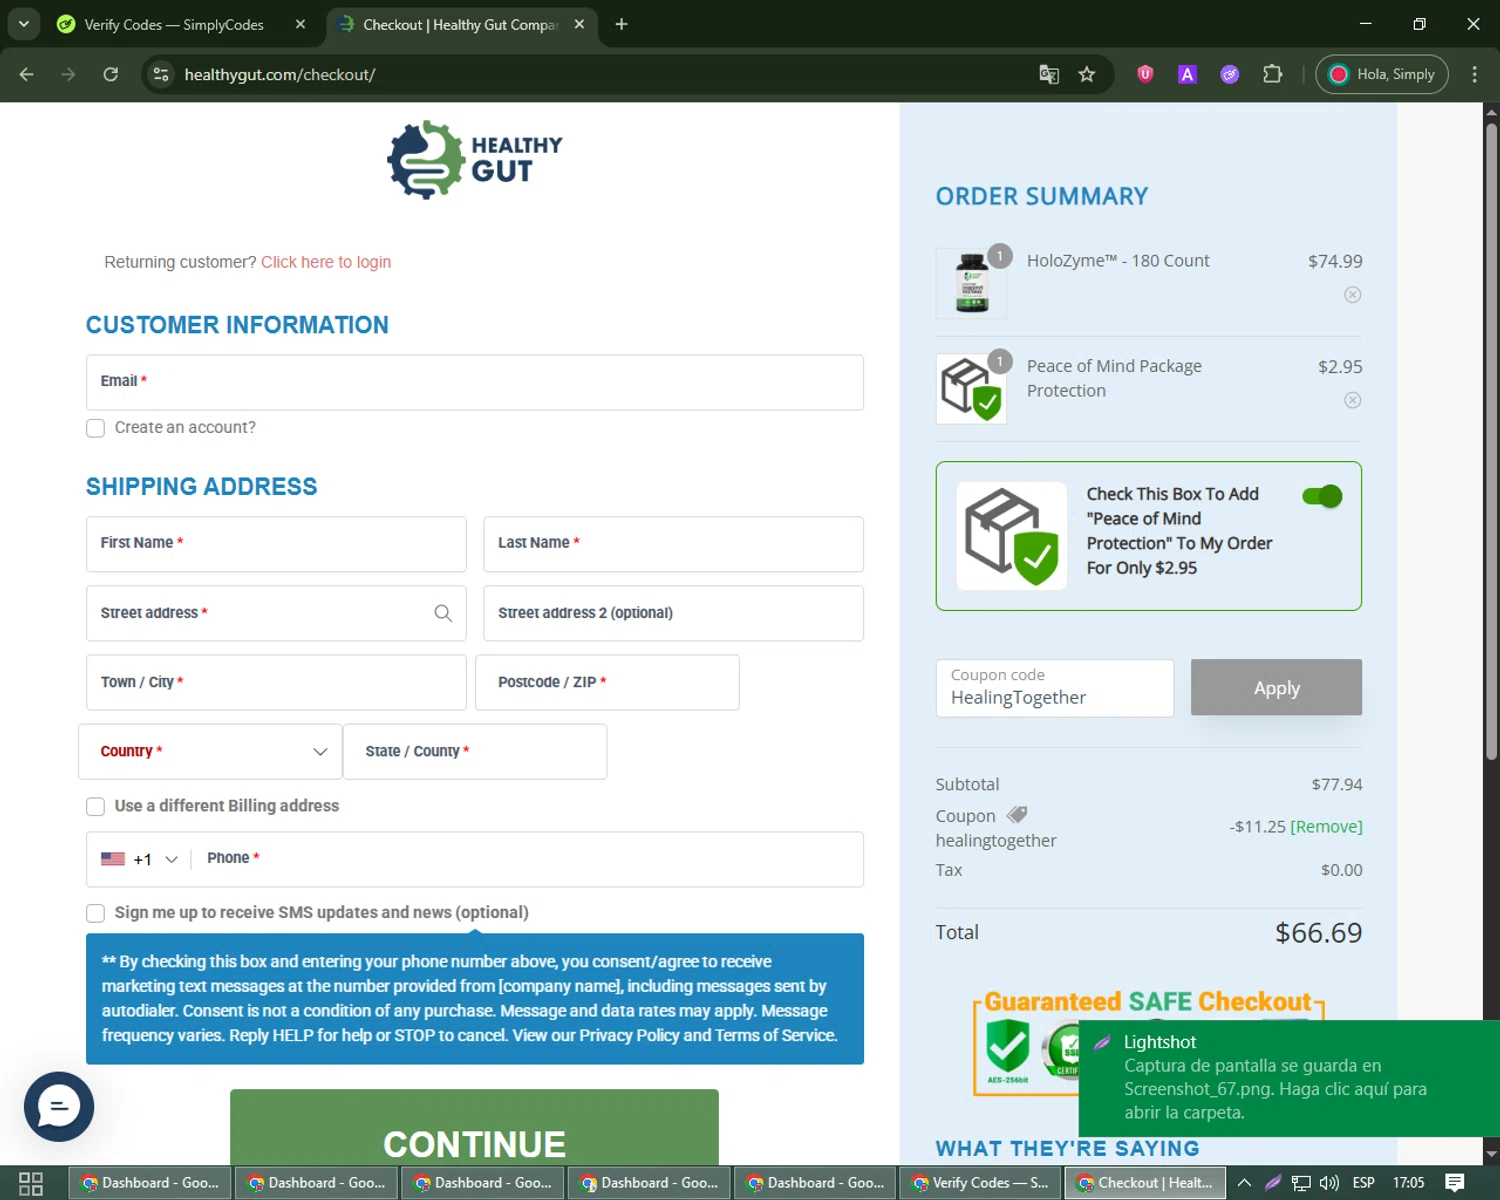This screenshot has width=1500, height=1200.
Task: Open the +1 phone country code selector
Action: pos(140,859)
